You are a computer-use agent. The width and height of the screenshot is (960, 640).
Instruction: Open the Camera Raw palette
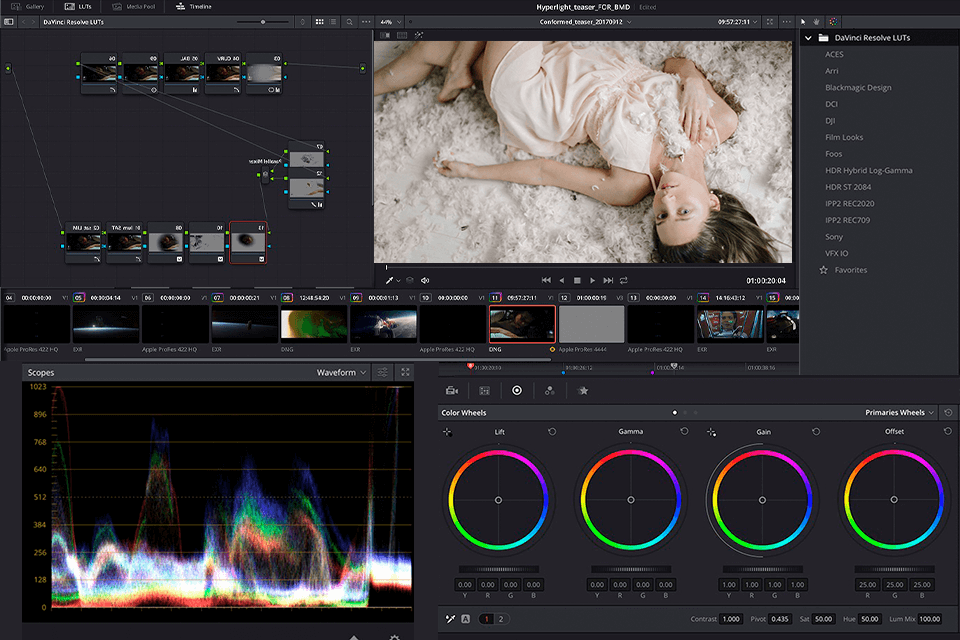click(x=452, y=390)
